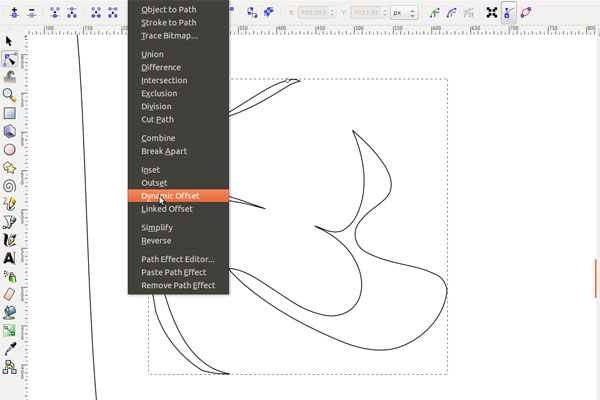The image size is (600, 400).
Task: Select the highlighted Dynamic Offset entry
Action: (x=178, y=196)
